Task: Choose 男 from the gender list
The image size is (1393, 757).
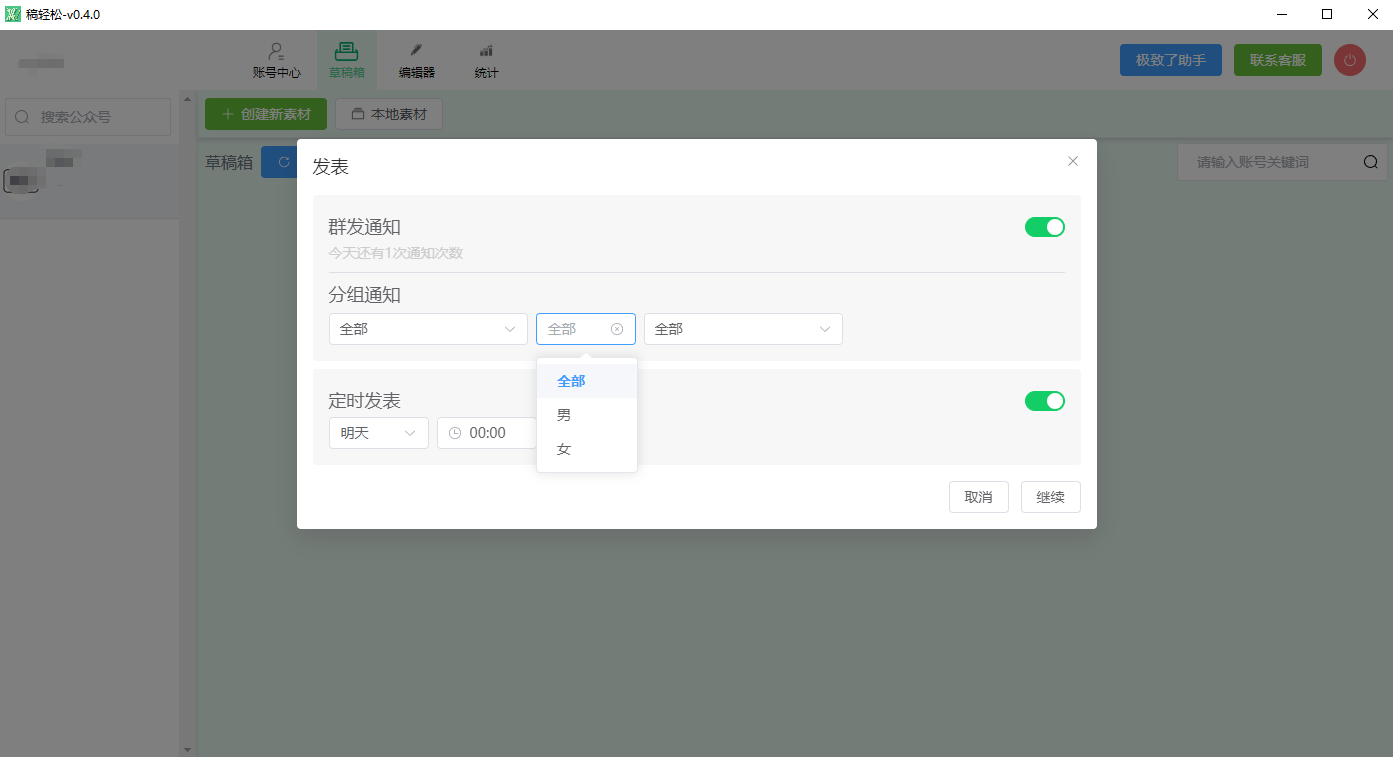Action: tap(564, 415)
